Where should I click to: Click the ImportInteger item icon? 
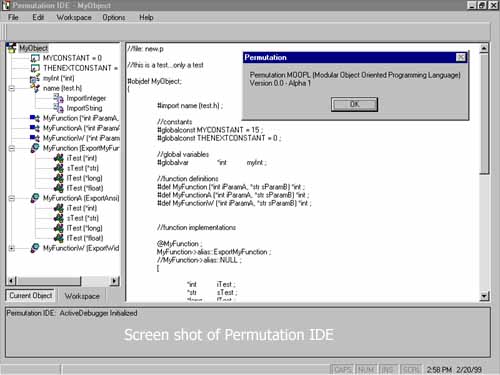coord(59,98)
